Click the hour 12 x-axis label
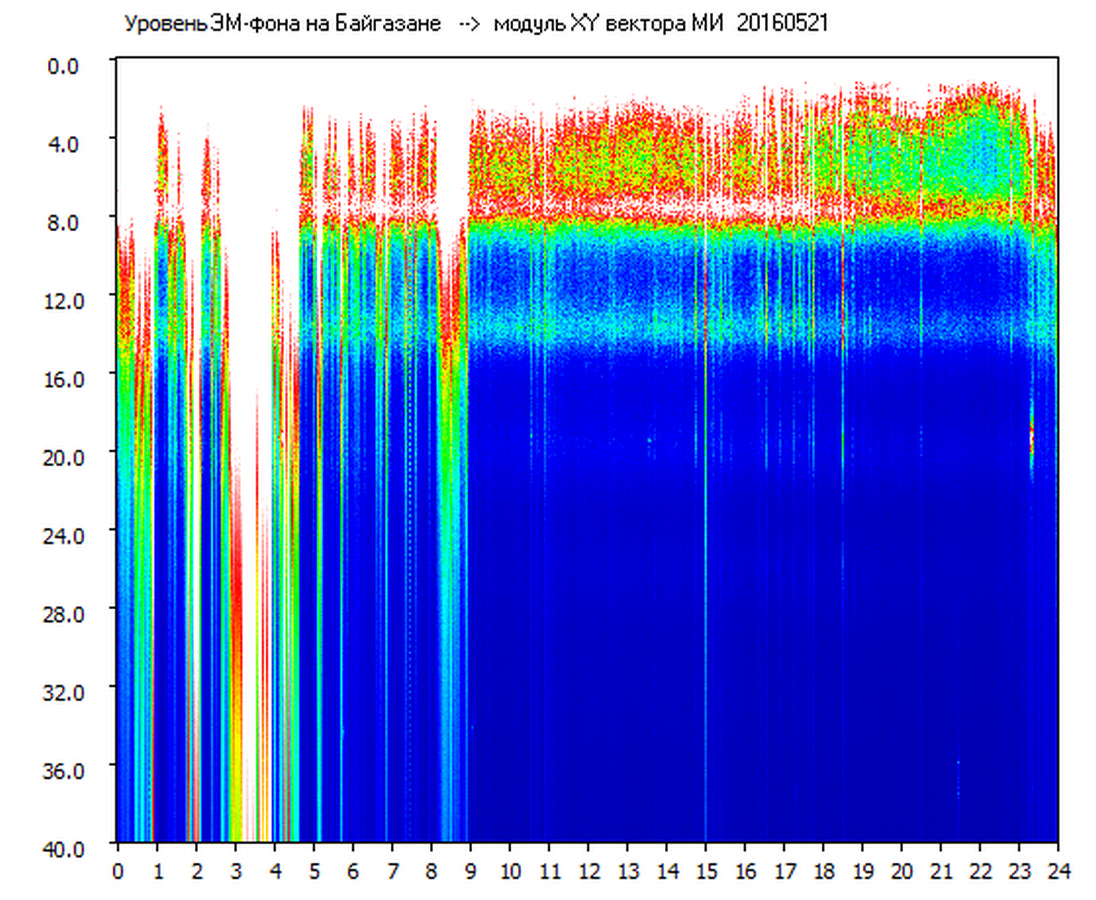Viewport: 1096px width, 900px height. pos(588,870)
